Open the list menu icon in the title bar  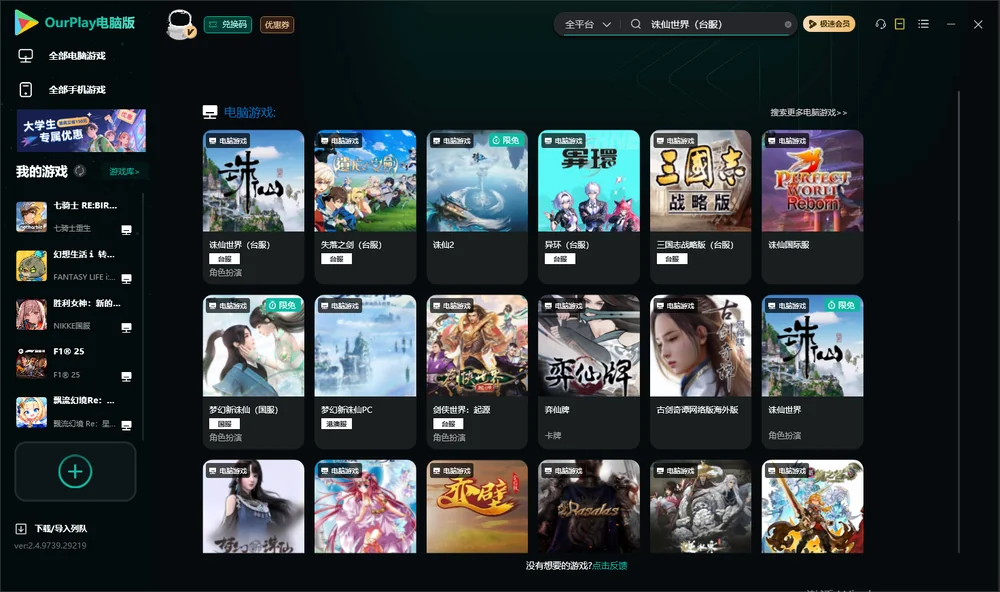click(923, 24)
